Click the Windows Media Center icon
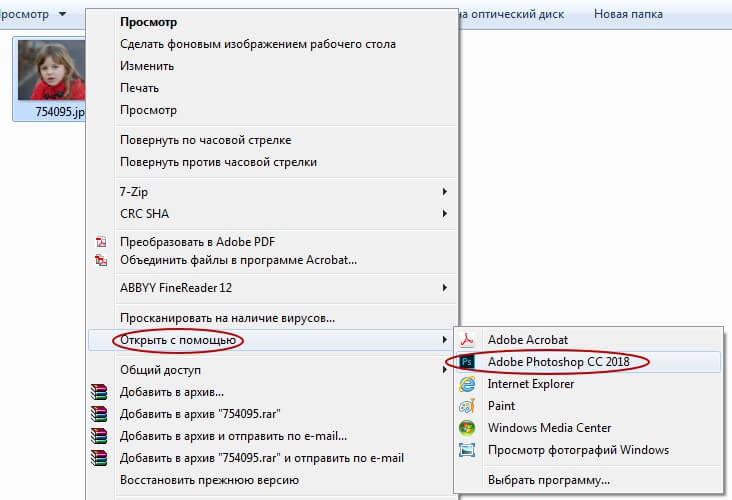Viewport: 732px width, 500px height. (x=467, y=428)
